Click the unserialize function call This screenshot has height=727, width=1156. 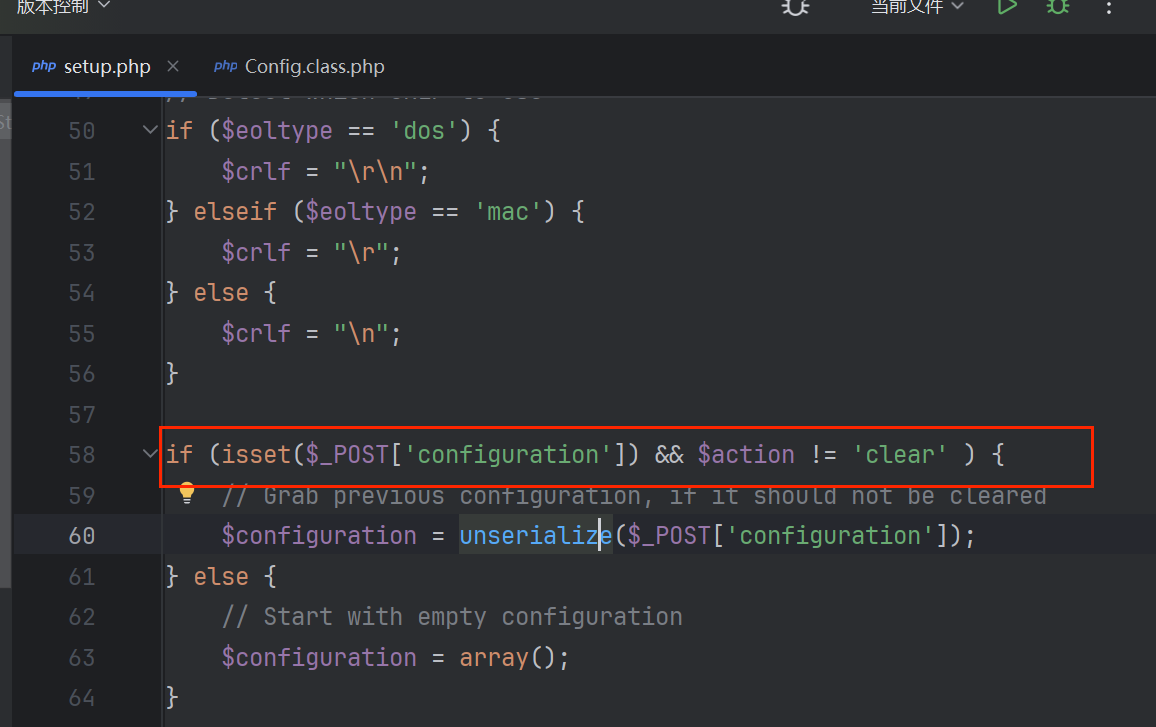tap(535, 536)
